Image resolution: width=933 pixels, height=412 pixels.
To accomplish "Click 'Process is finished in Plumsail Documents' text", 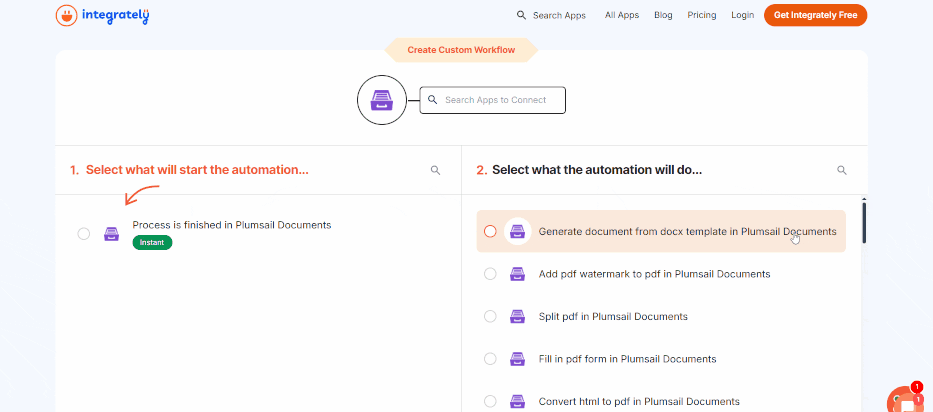I will tap(231, 225).
